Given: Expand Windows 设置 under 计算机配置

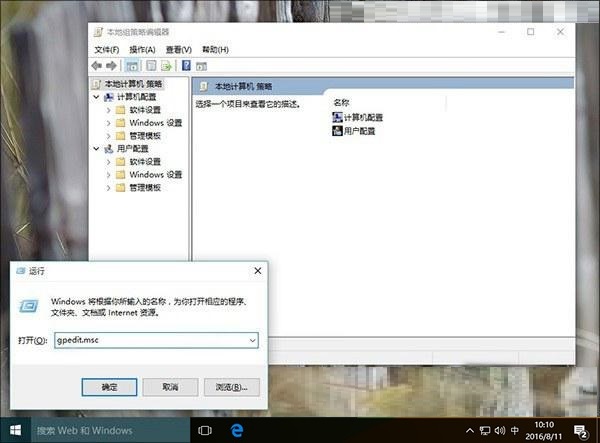Looking at the screenshot, I should pyautogui.click(x=108, y=123).
